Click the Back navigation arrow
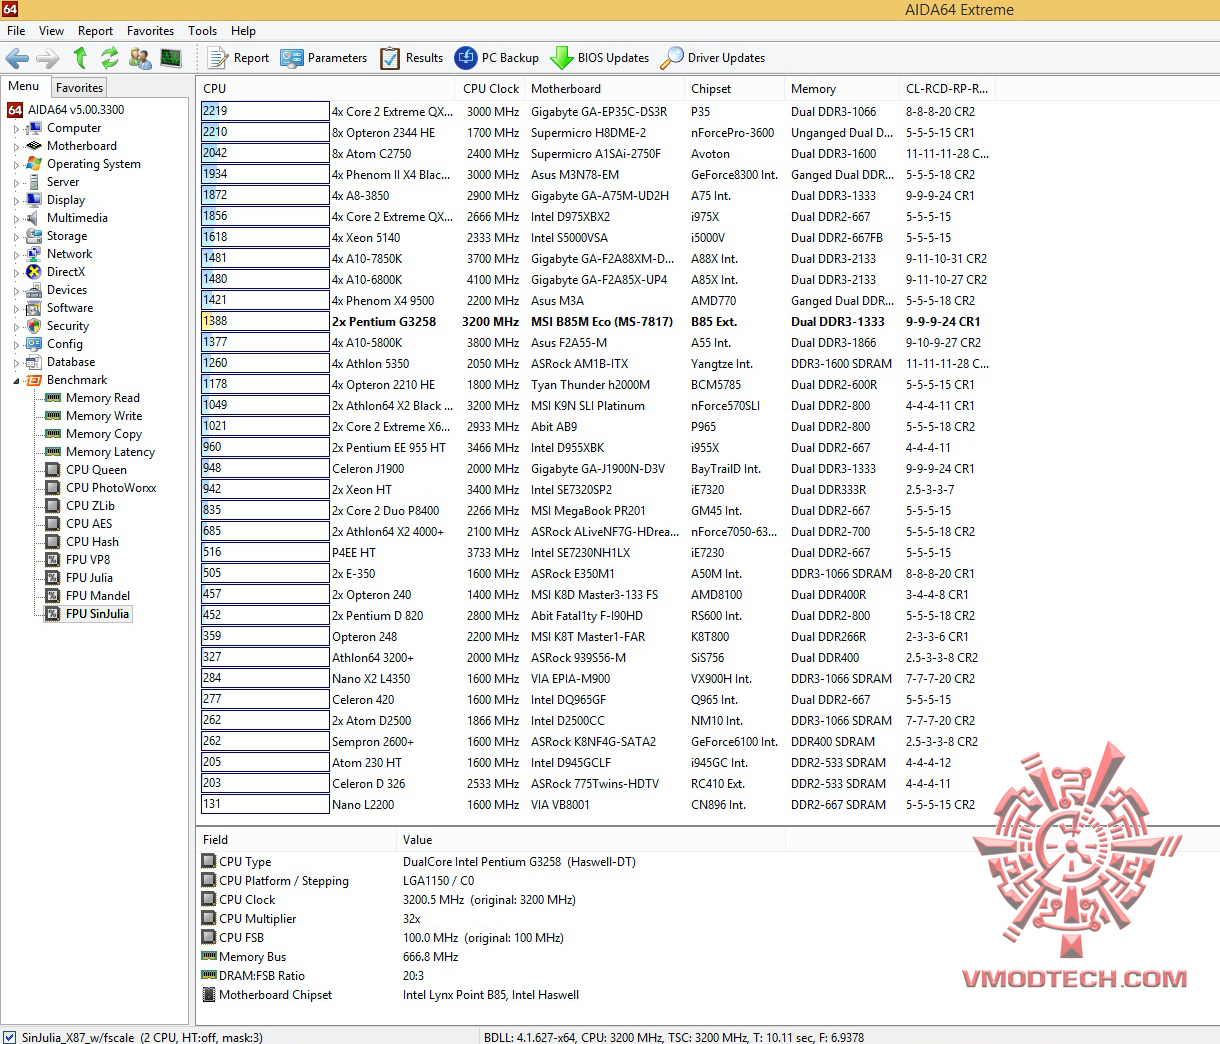 pos(18,58)
